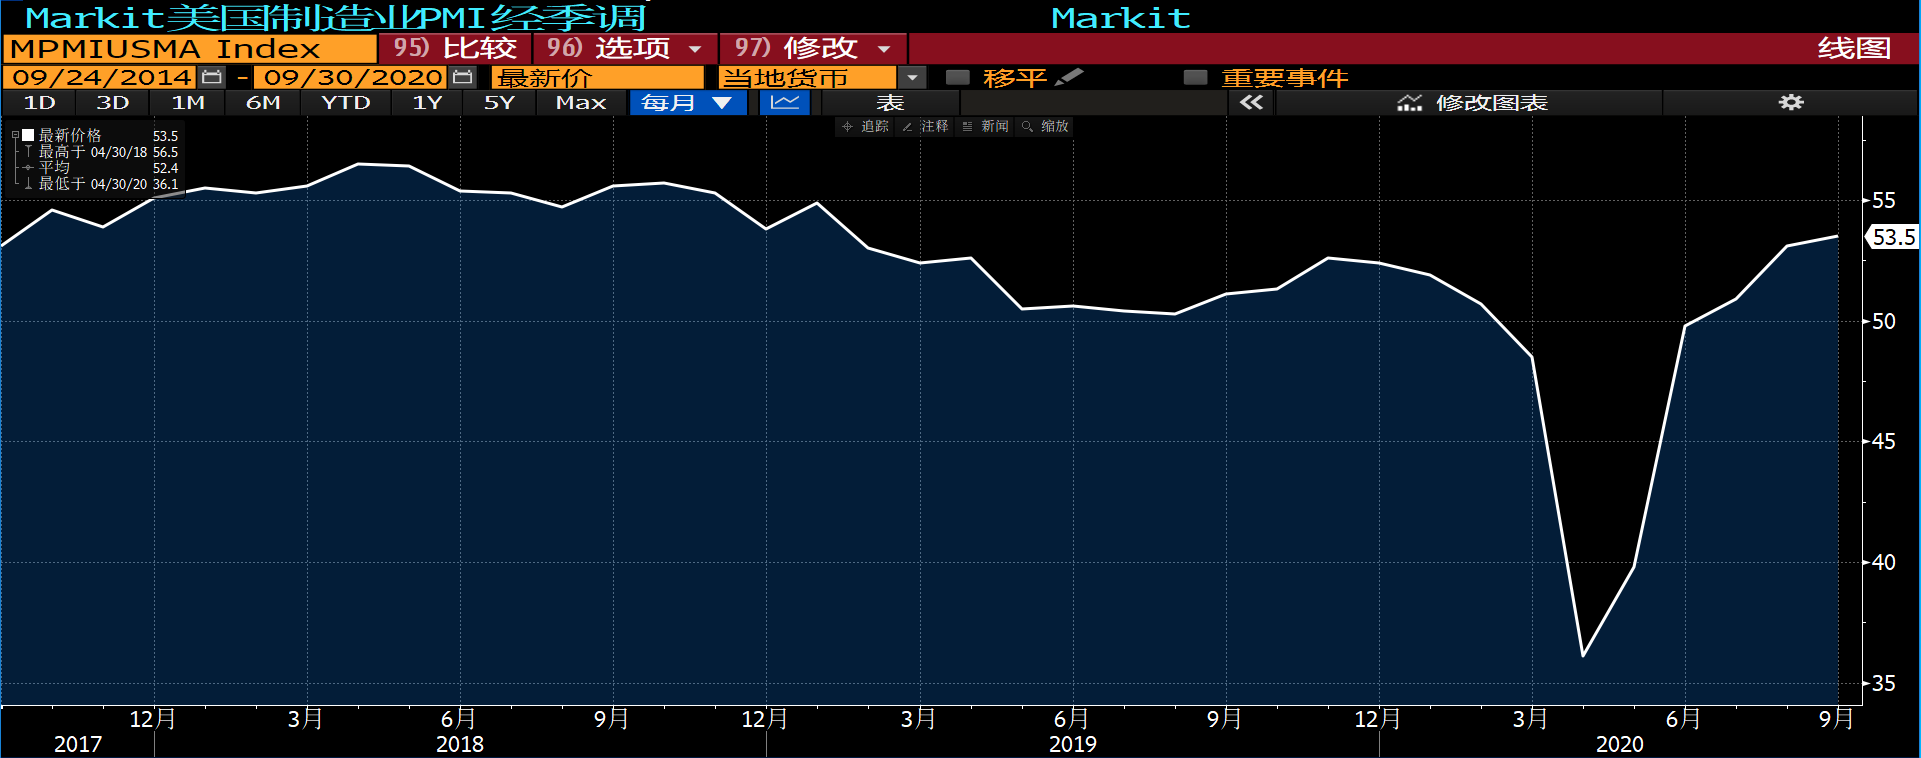1921x758 pixels.
Task: Select the 1Y range tab
Action: pos(427,102)
